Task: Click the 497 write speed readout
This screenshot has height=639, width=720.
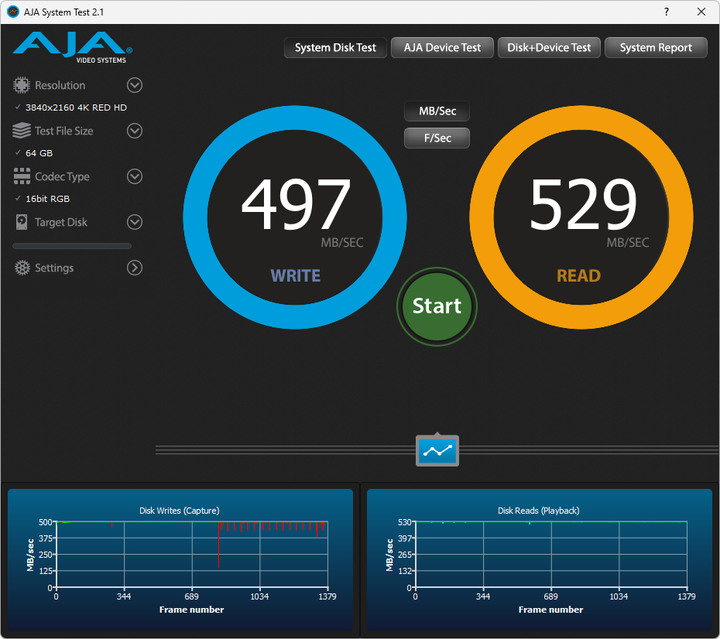Action: pos(296,204)
